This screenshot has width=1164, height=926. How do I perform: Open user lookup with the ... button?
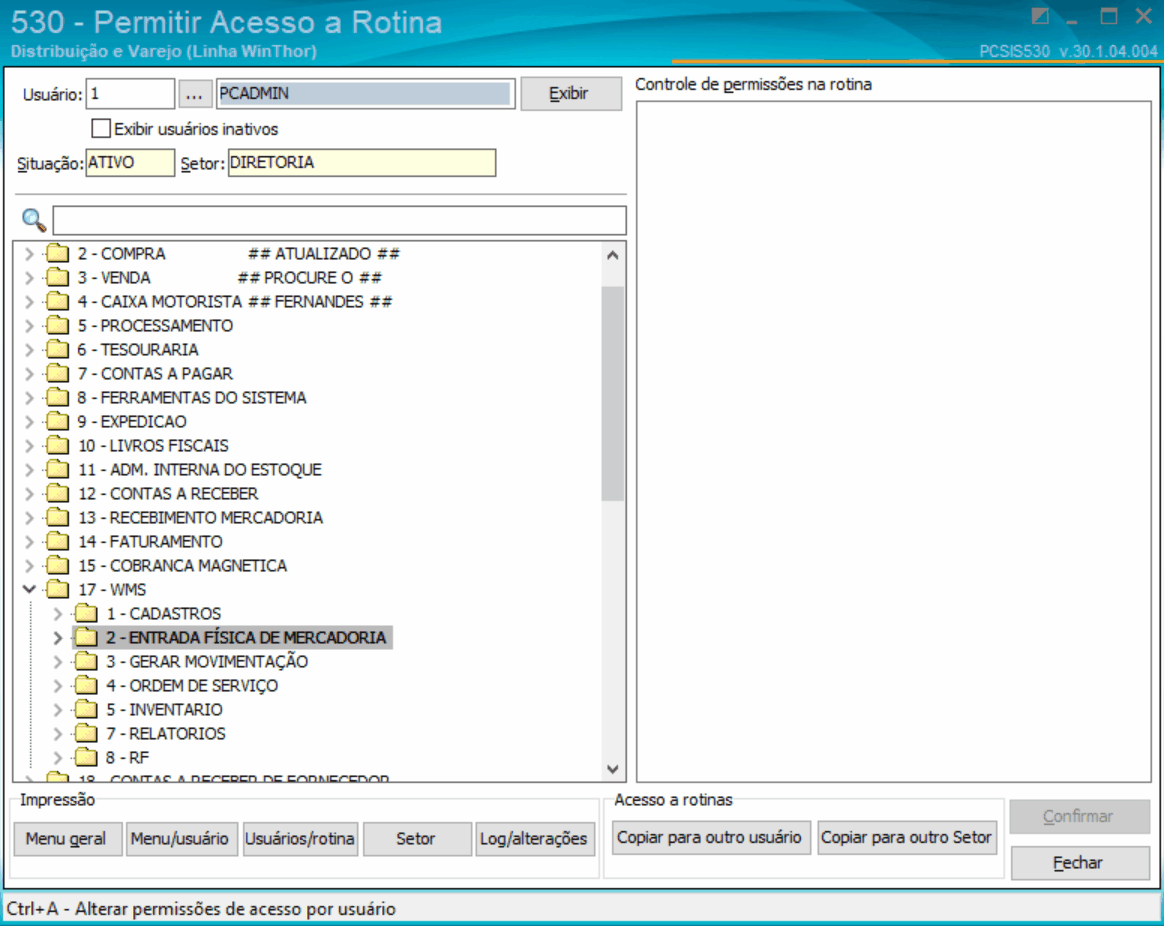click(x=194, y=94)
